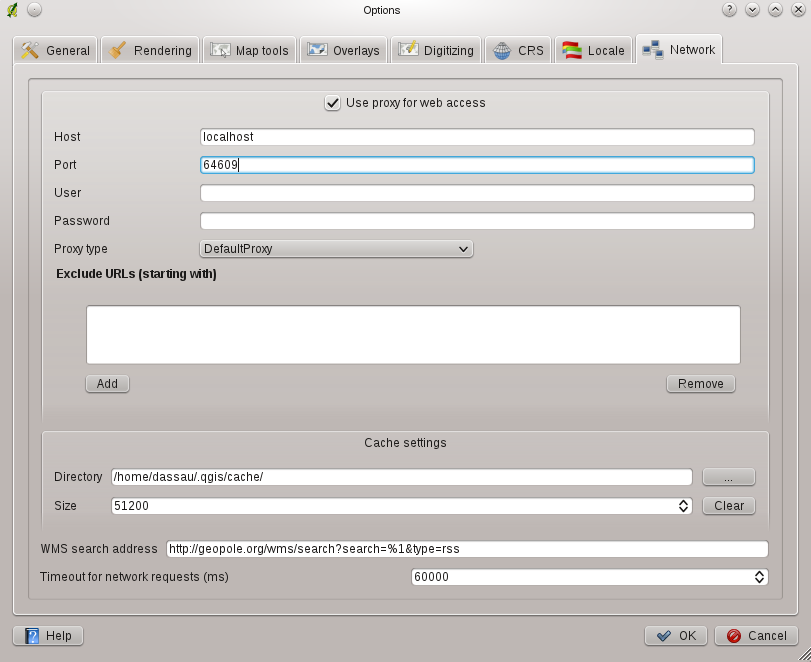Click the empty Password field
This screenshot has width=811, height=662.
tap(477, 221)
